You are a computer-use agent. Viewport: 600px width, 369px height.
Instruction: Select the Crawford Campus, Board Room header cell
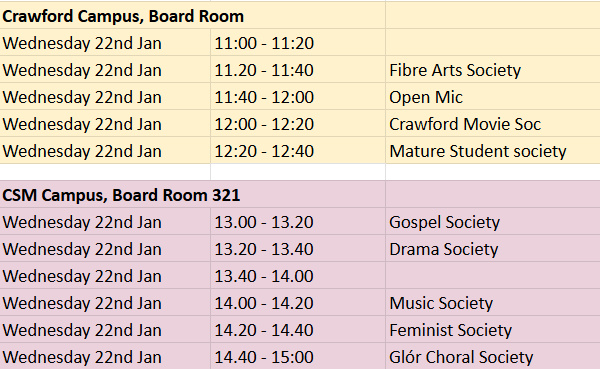pyautogui.click(x=192, y=16)
